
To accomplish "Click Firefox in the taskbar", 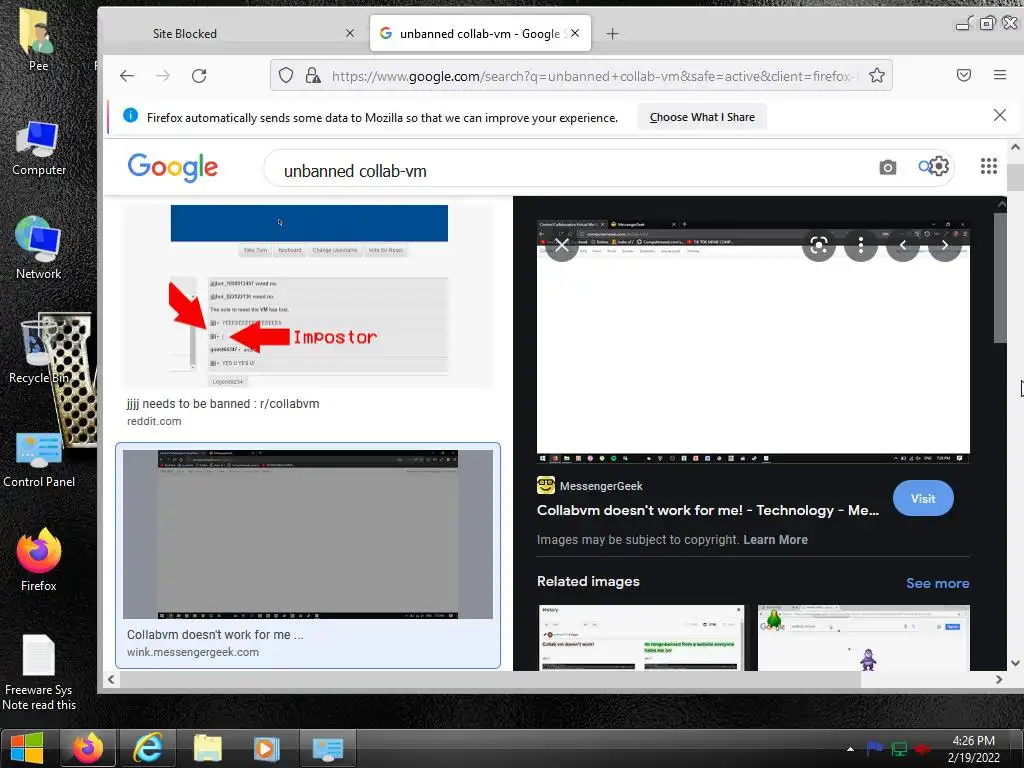I will (88, 748).
